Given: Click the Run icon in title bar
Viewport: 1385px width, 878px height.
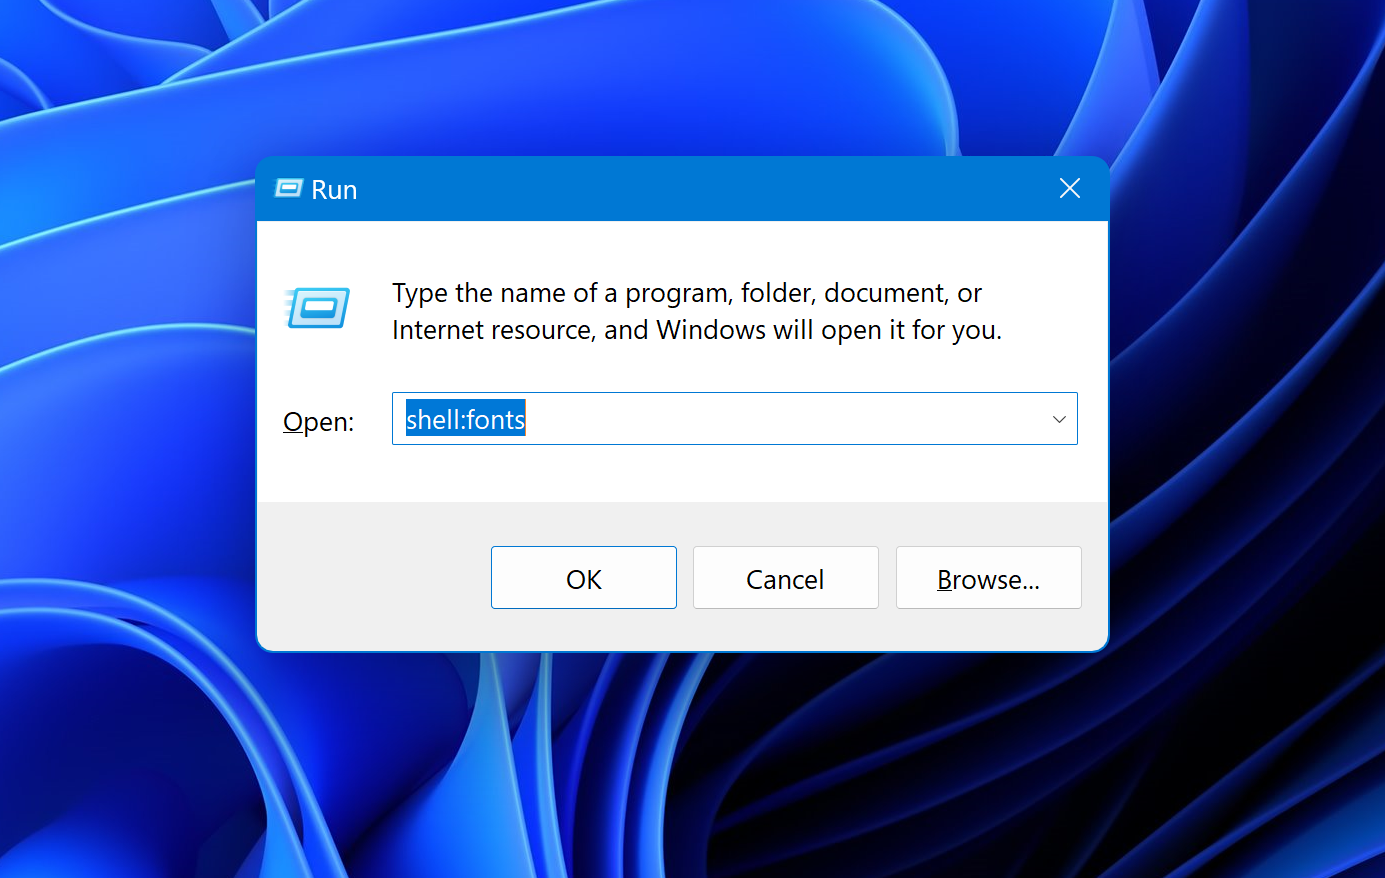Looking at the screenshot, I should pos(288,188).
